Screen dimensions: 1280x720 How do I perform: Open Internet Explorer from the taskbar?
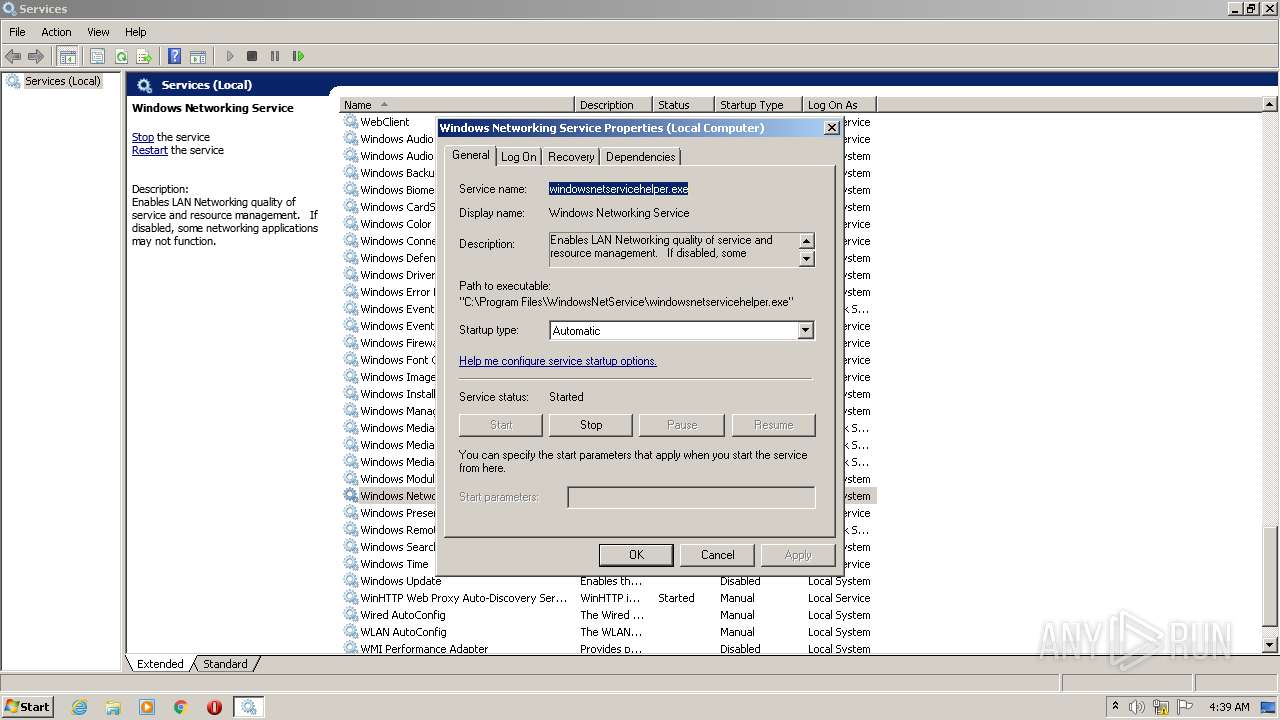(80, 707)
